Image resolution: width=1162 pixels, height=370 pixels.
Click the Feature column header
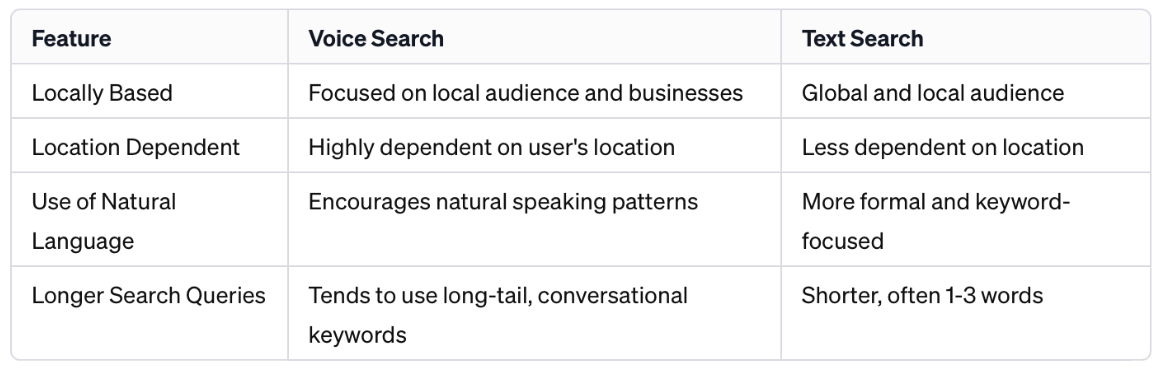[x=71, y=39]
